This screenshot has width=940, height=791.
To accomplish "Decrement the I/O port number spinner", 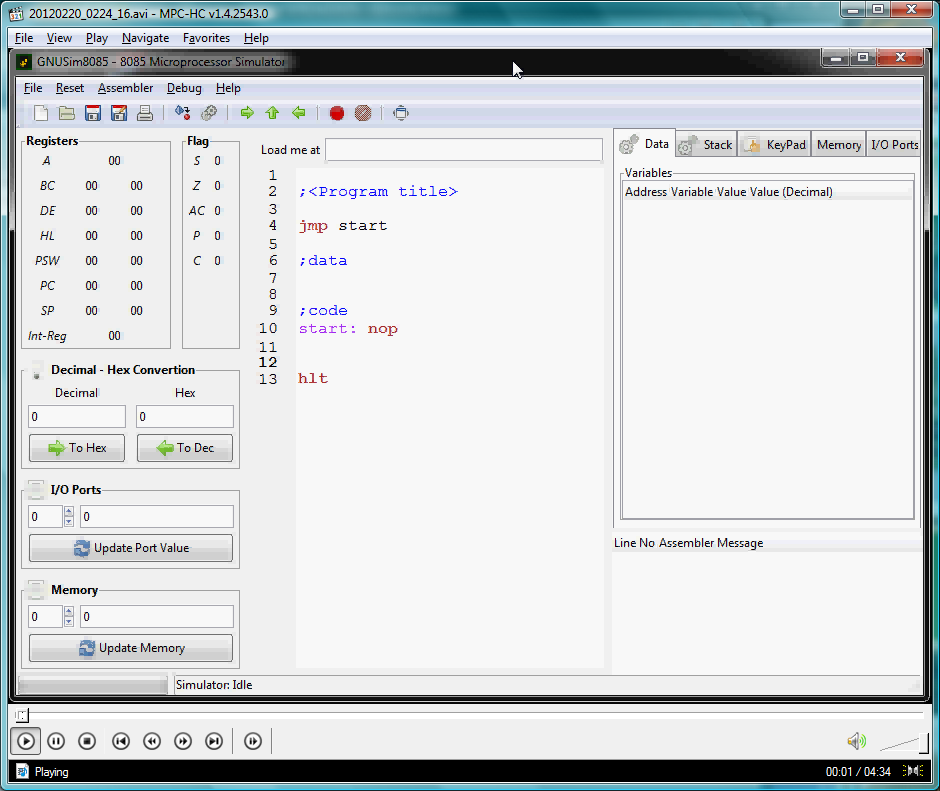I will click(69, 521).
